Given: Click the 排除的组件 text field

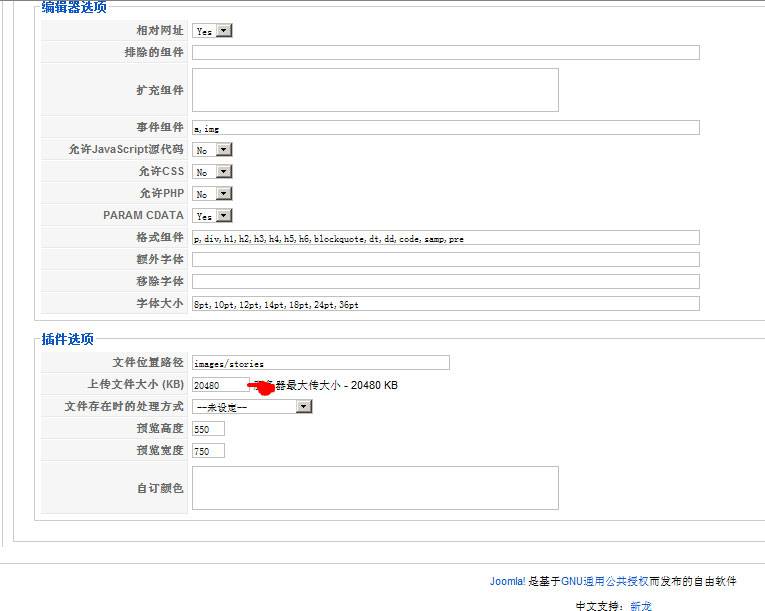Looking at the screenshot, I should [445, 53].
